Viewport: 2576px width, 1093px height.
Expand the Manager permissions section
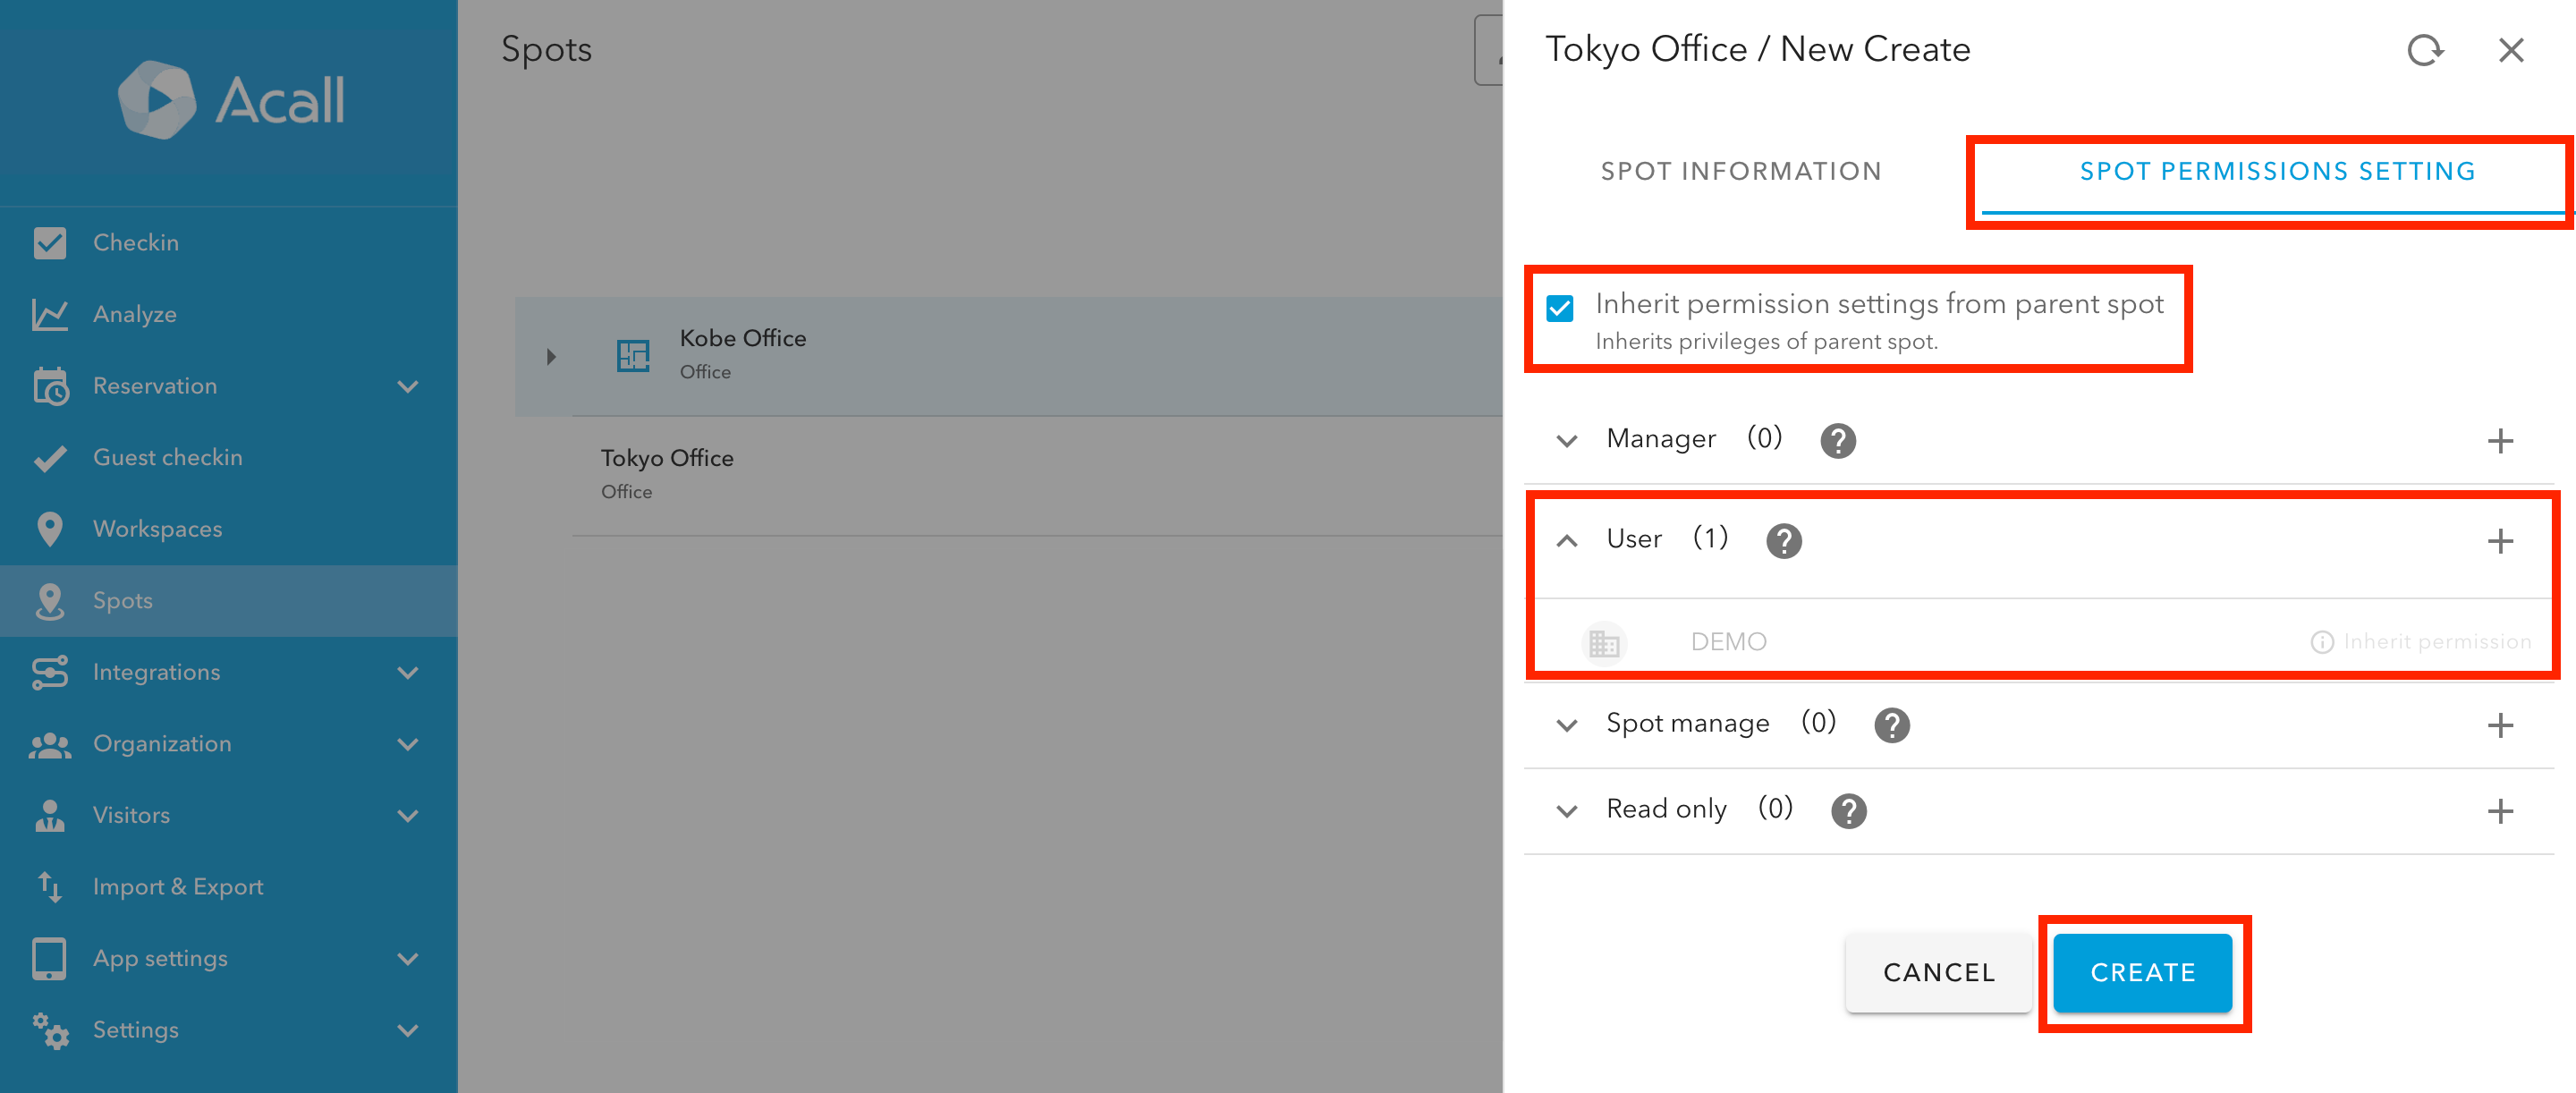pos(1567,441)
